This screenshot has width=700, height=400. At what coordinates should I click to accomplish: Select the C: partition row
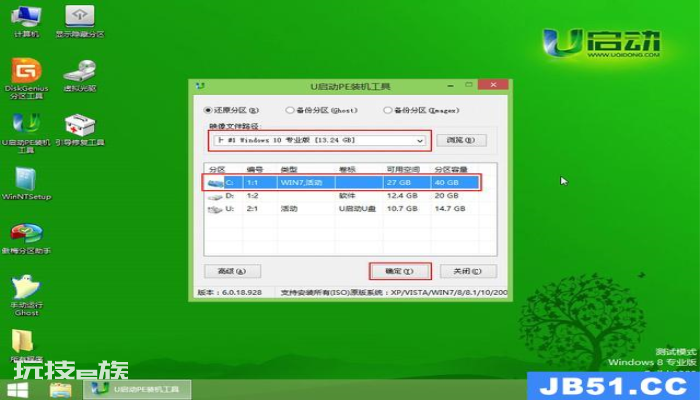click(342, 183)
